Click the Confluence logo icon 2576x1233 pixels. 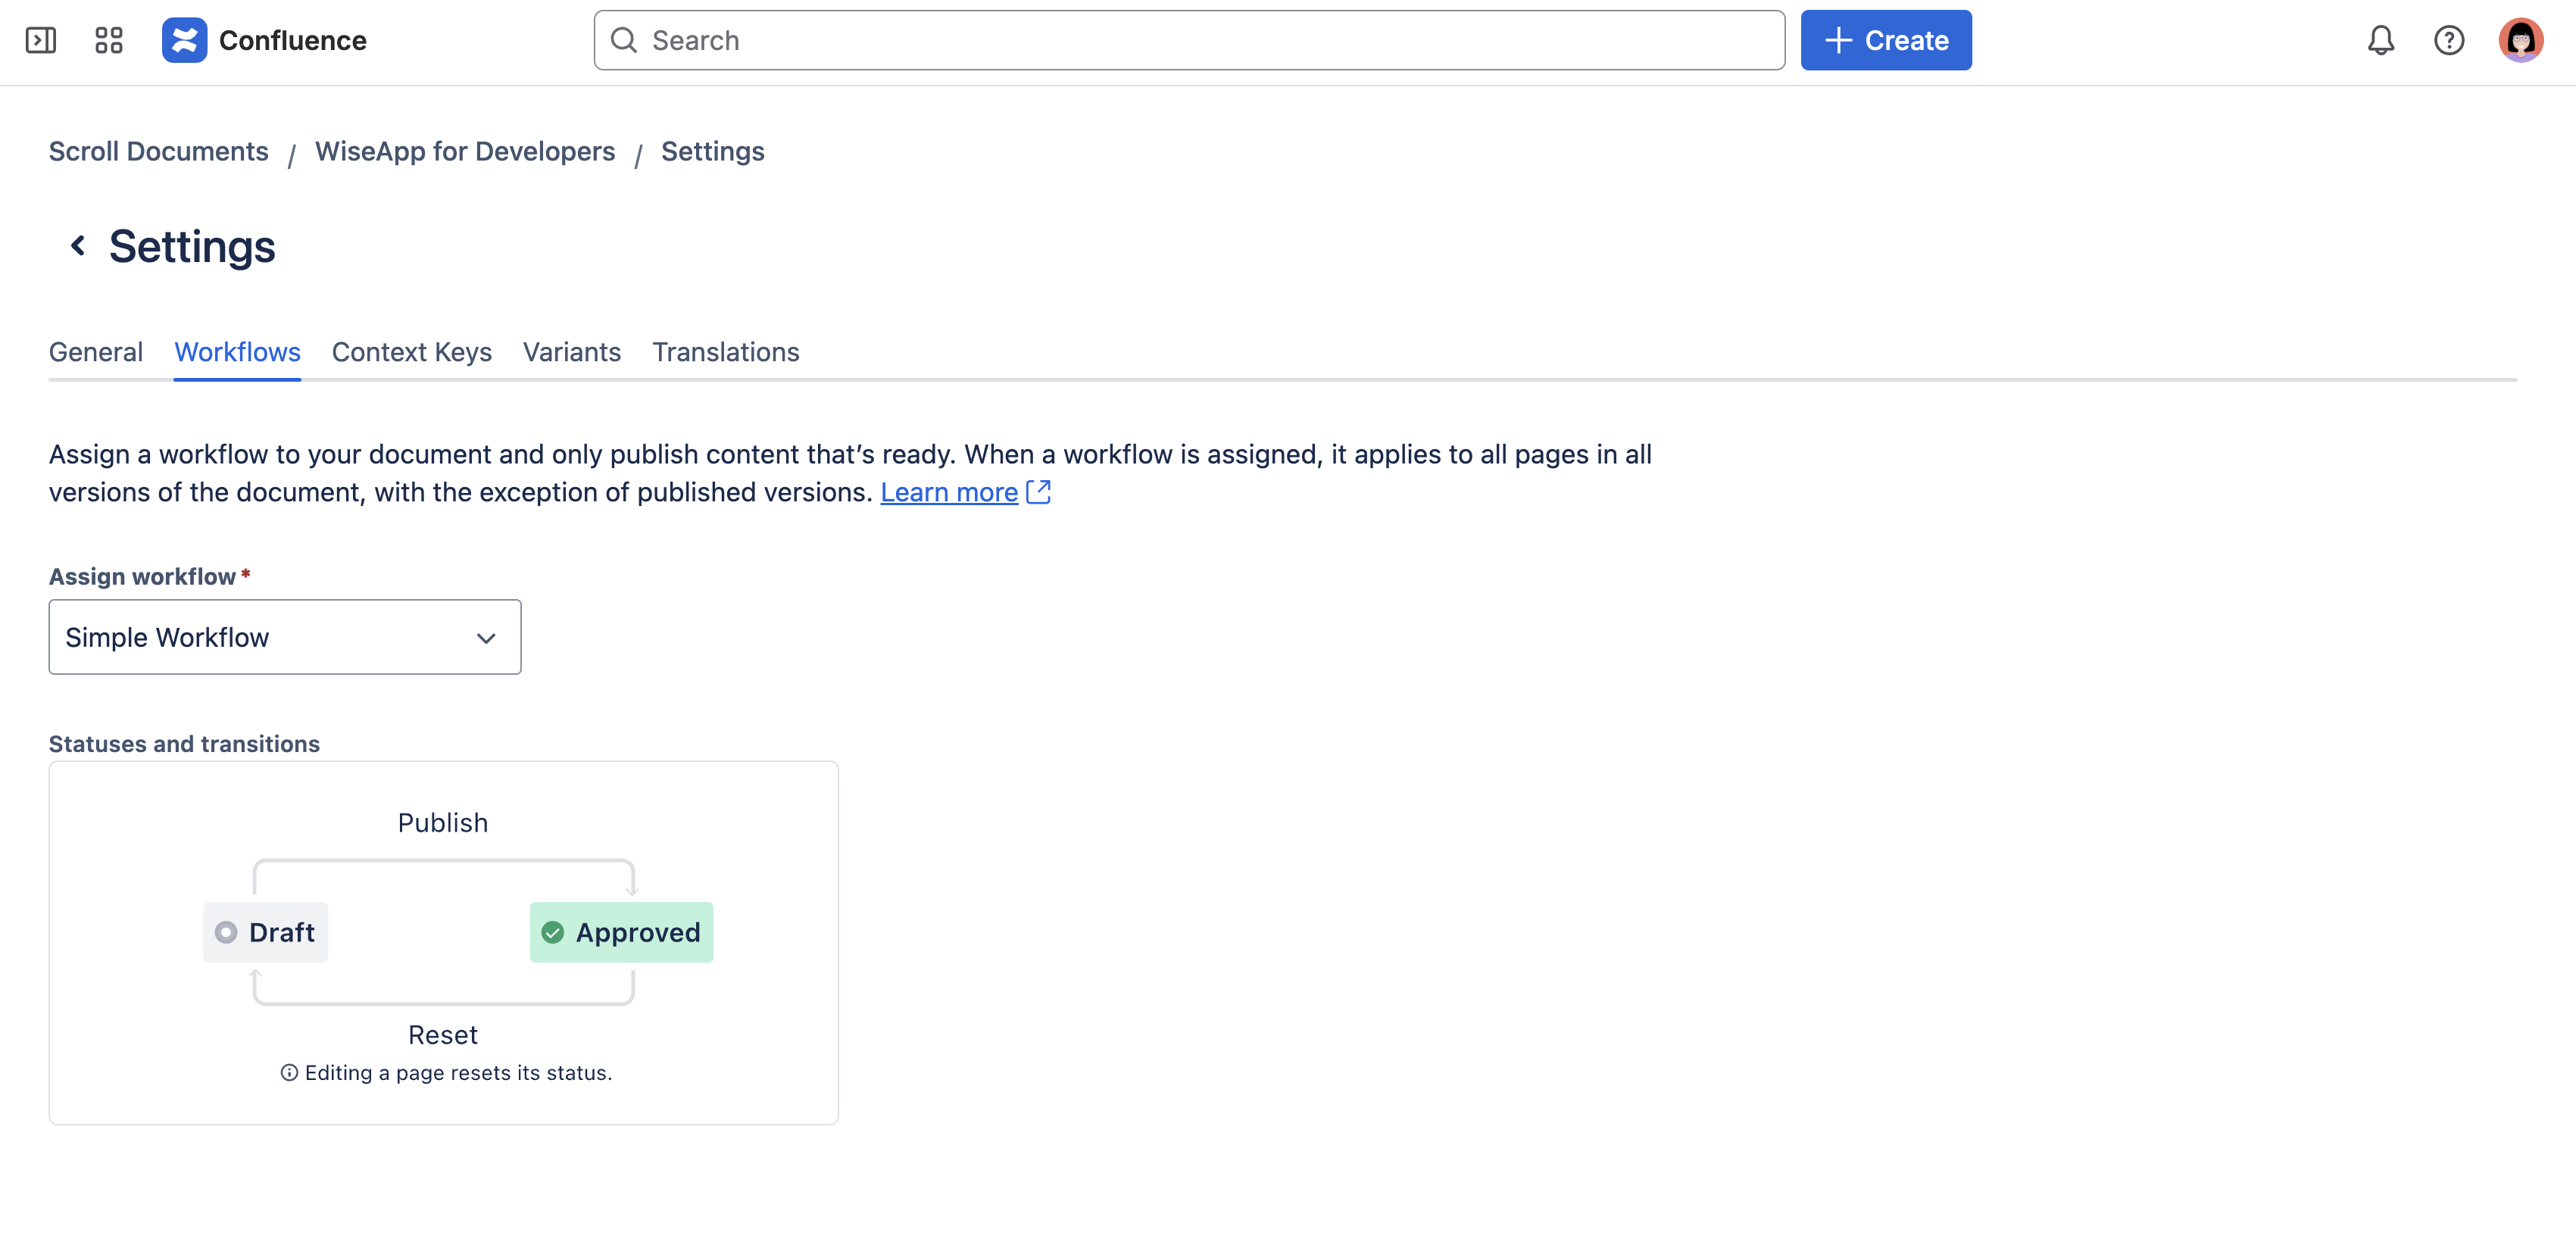[x=184, y=40]
